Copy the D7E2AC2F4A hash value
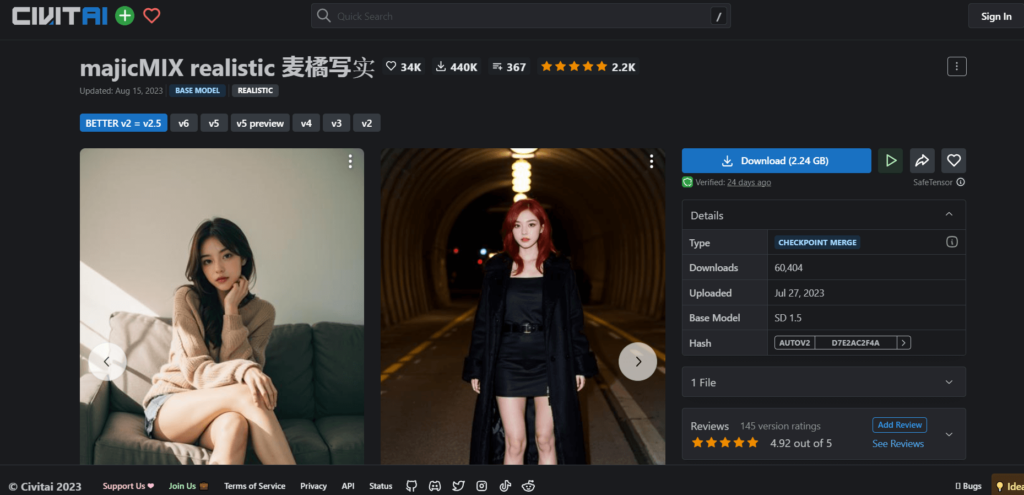 pos(856,343)
